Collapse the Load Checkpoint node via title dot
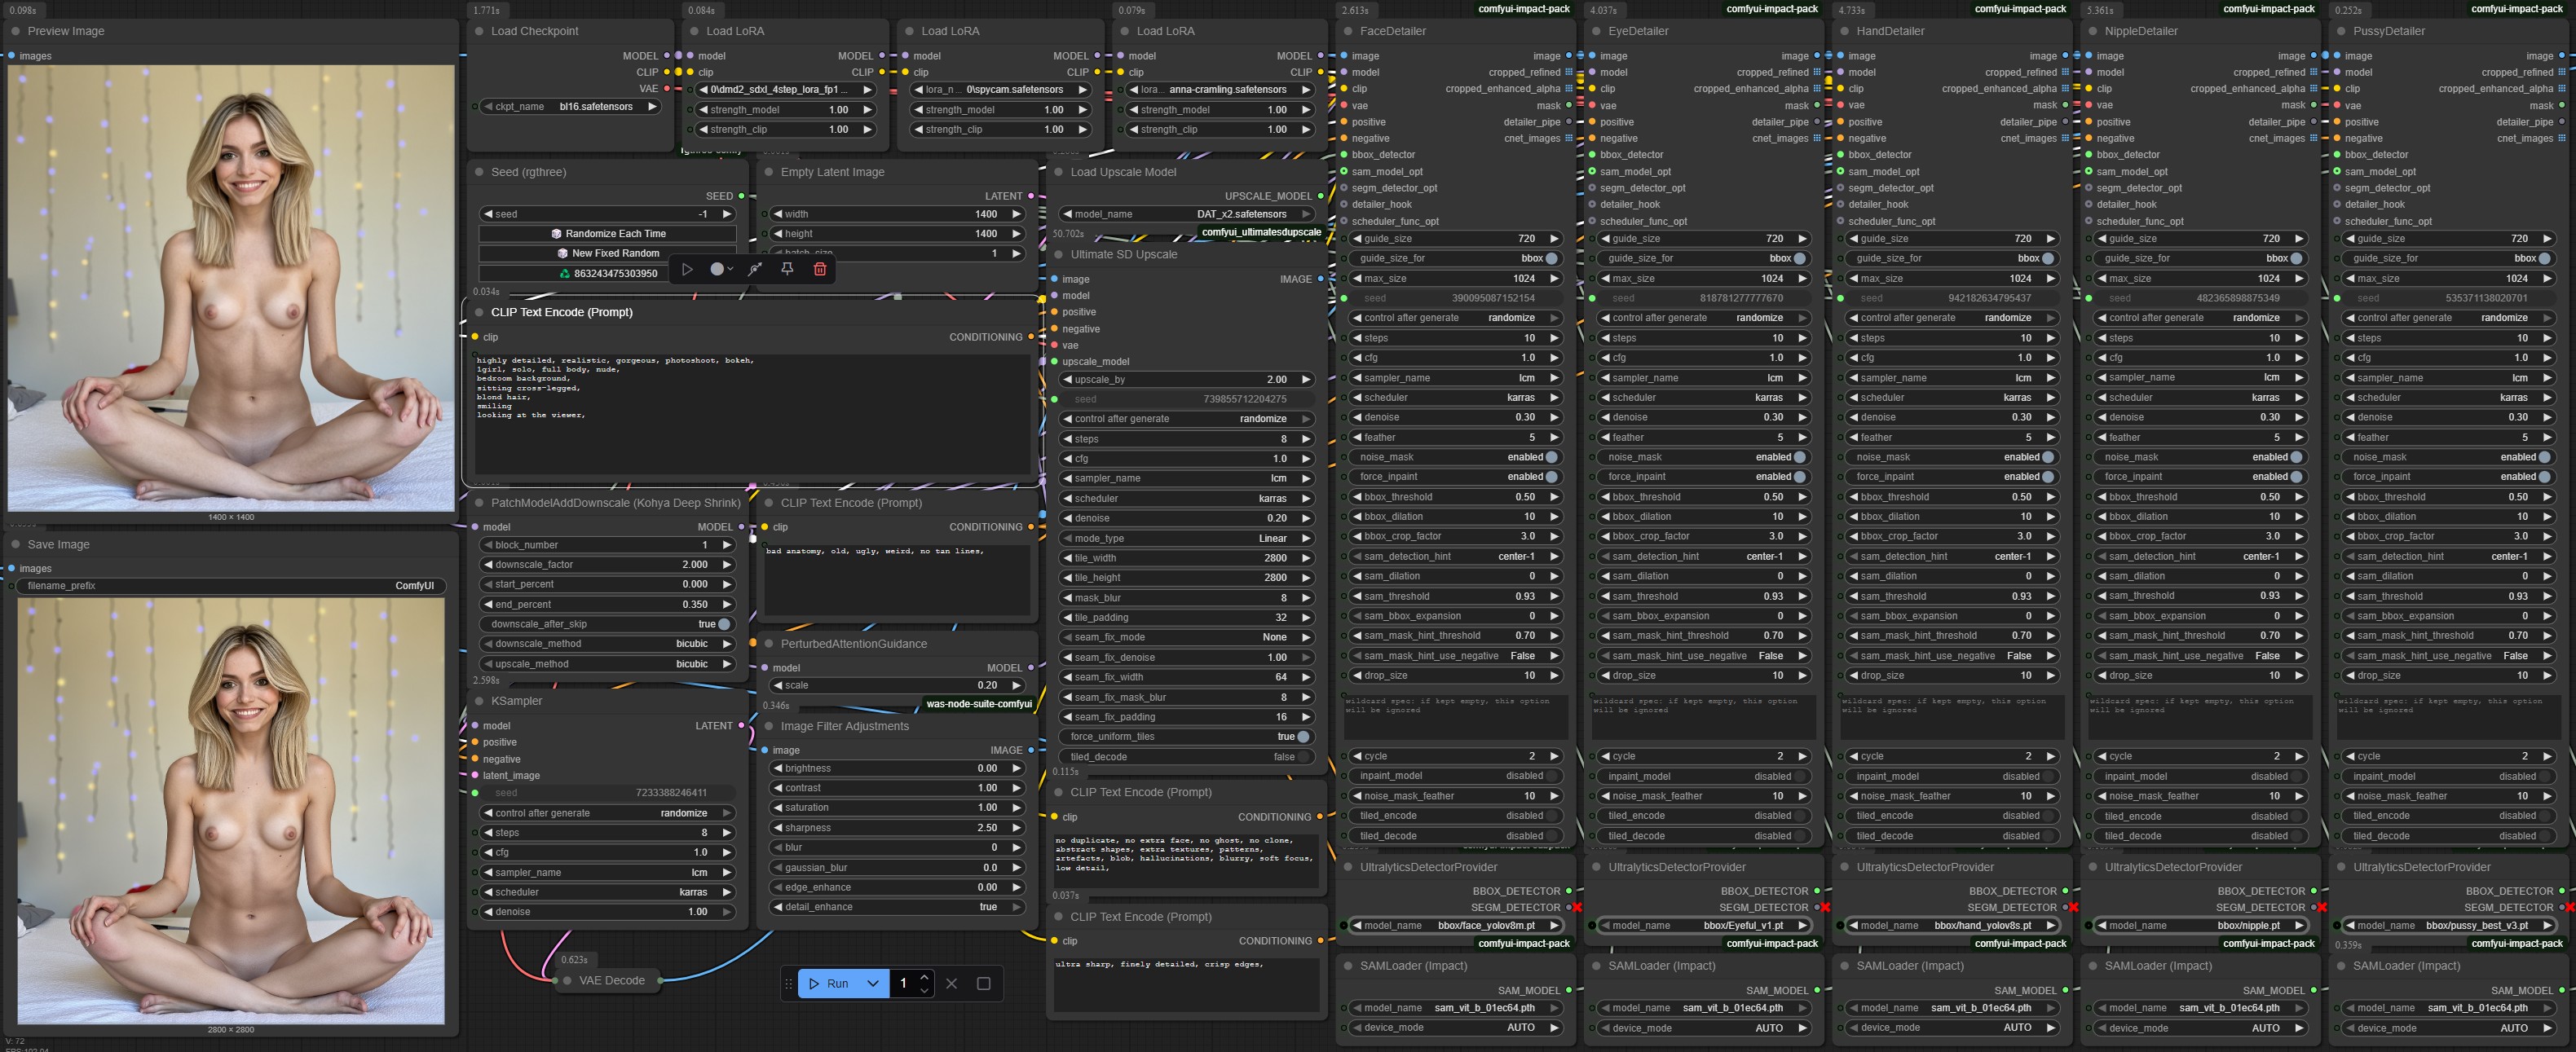 480,31
